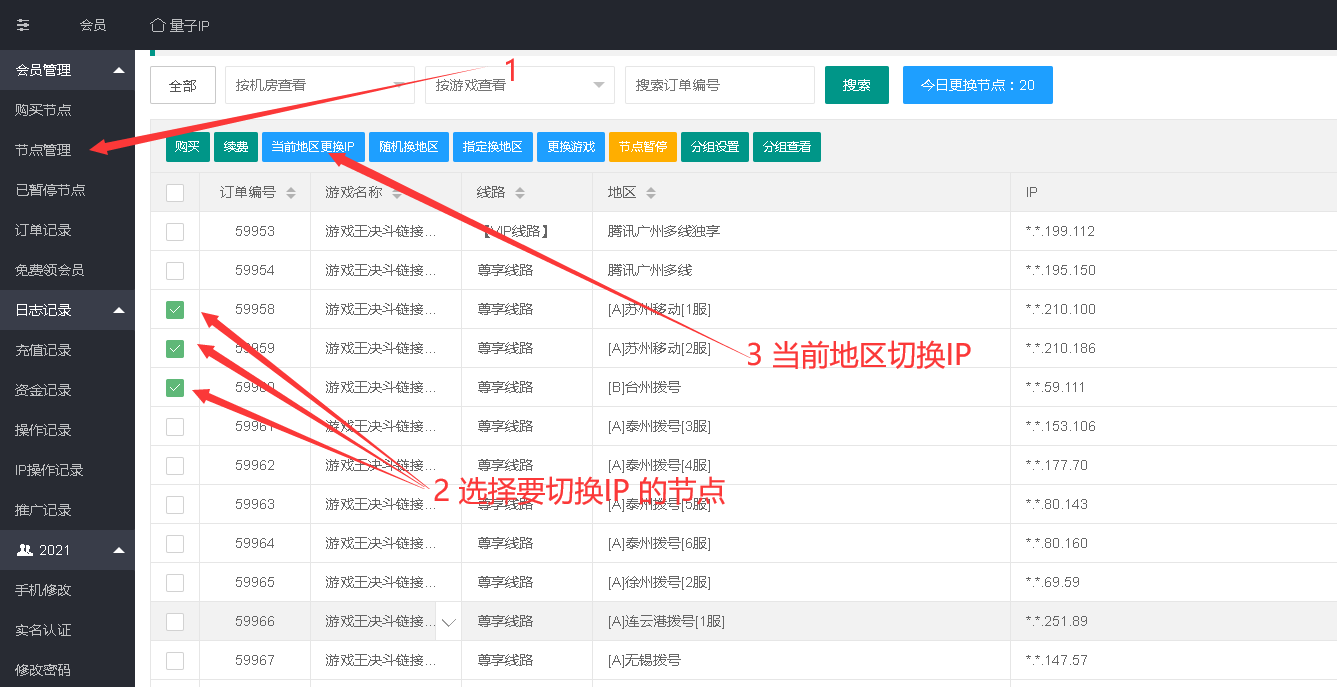Collapse the 会员管理 section arrow
Screen dimensions: 1337x687
click(119, 70)
